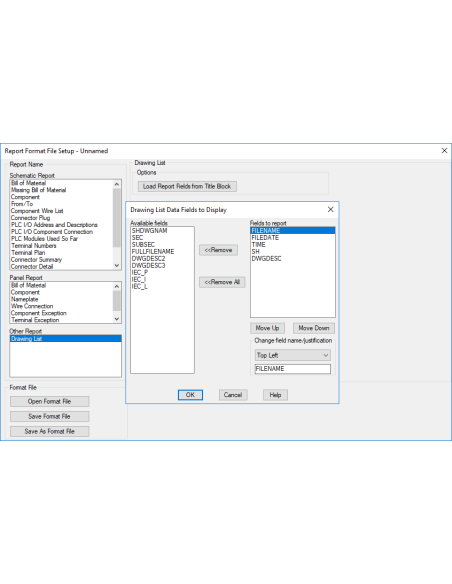Select Panel Report Bill of Material
The image size is (452, 584).
61,285
